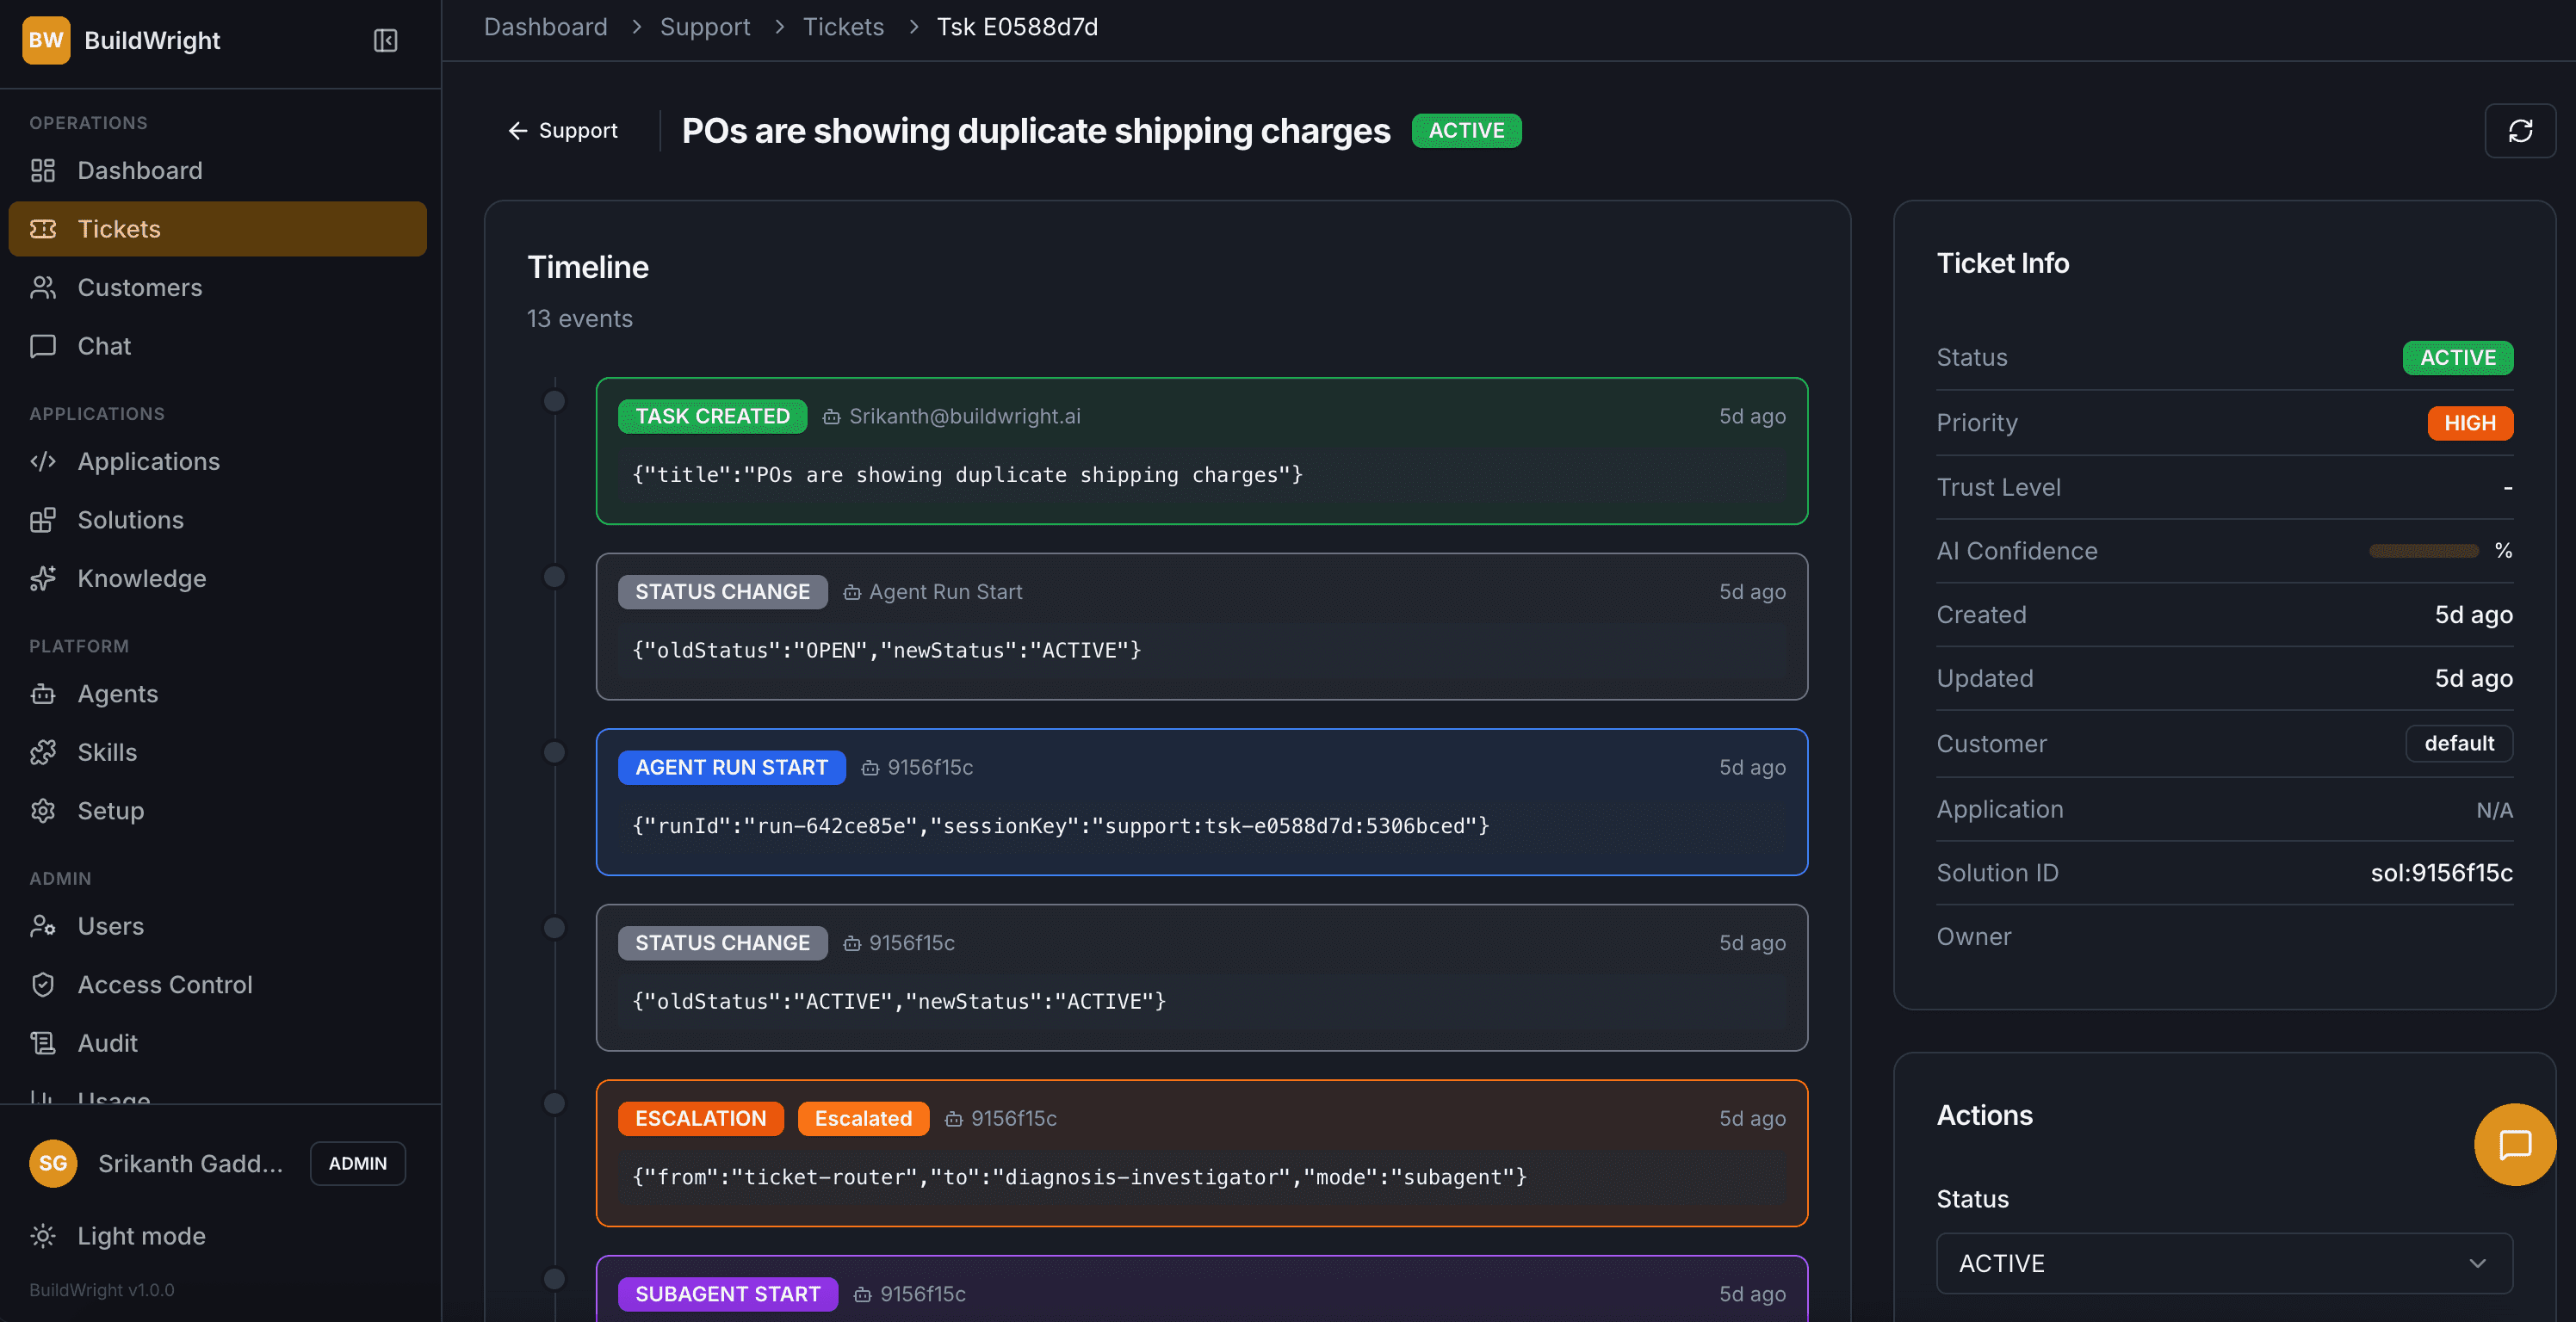Select the Knowledge sidebar icon
This screenshot has width=2576, height=1322.
[42, 578]
